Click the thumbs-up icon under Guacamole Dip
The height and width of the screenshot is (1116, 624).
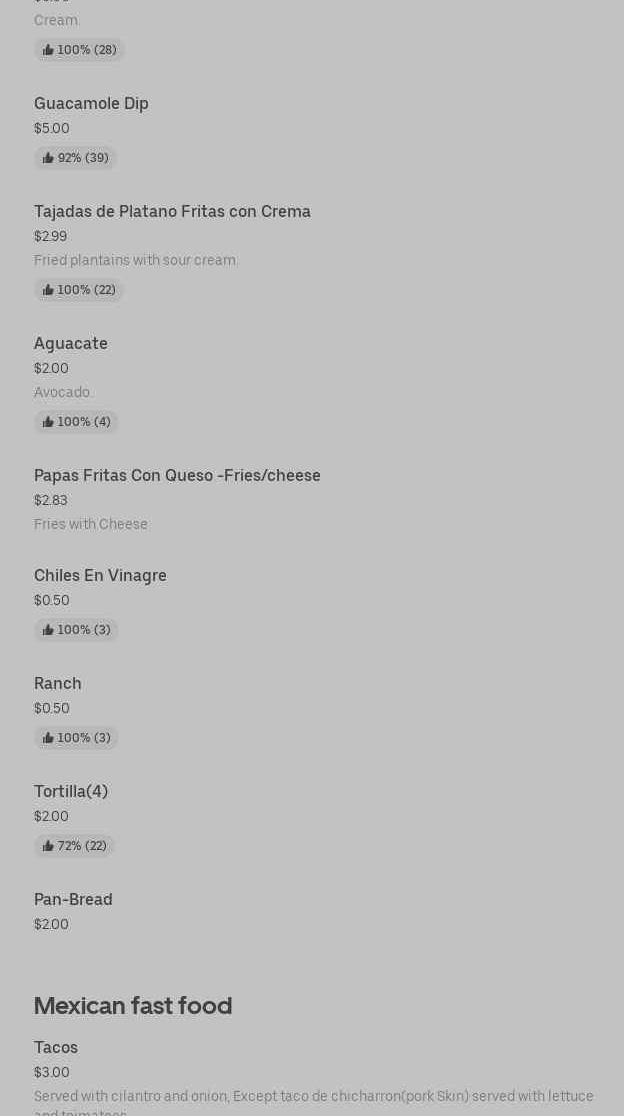[48, 158]
